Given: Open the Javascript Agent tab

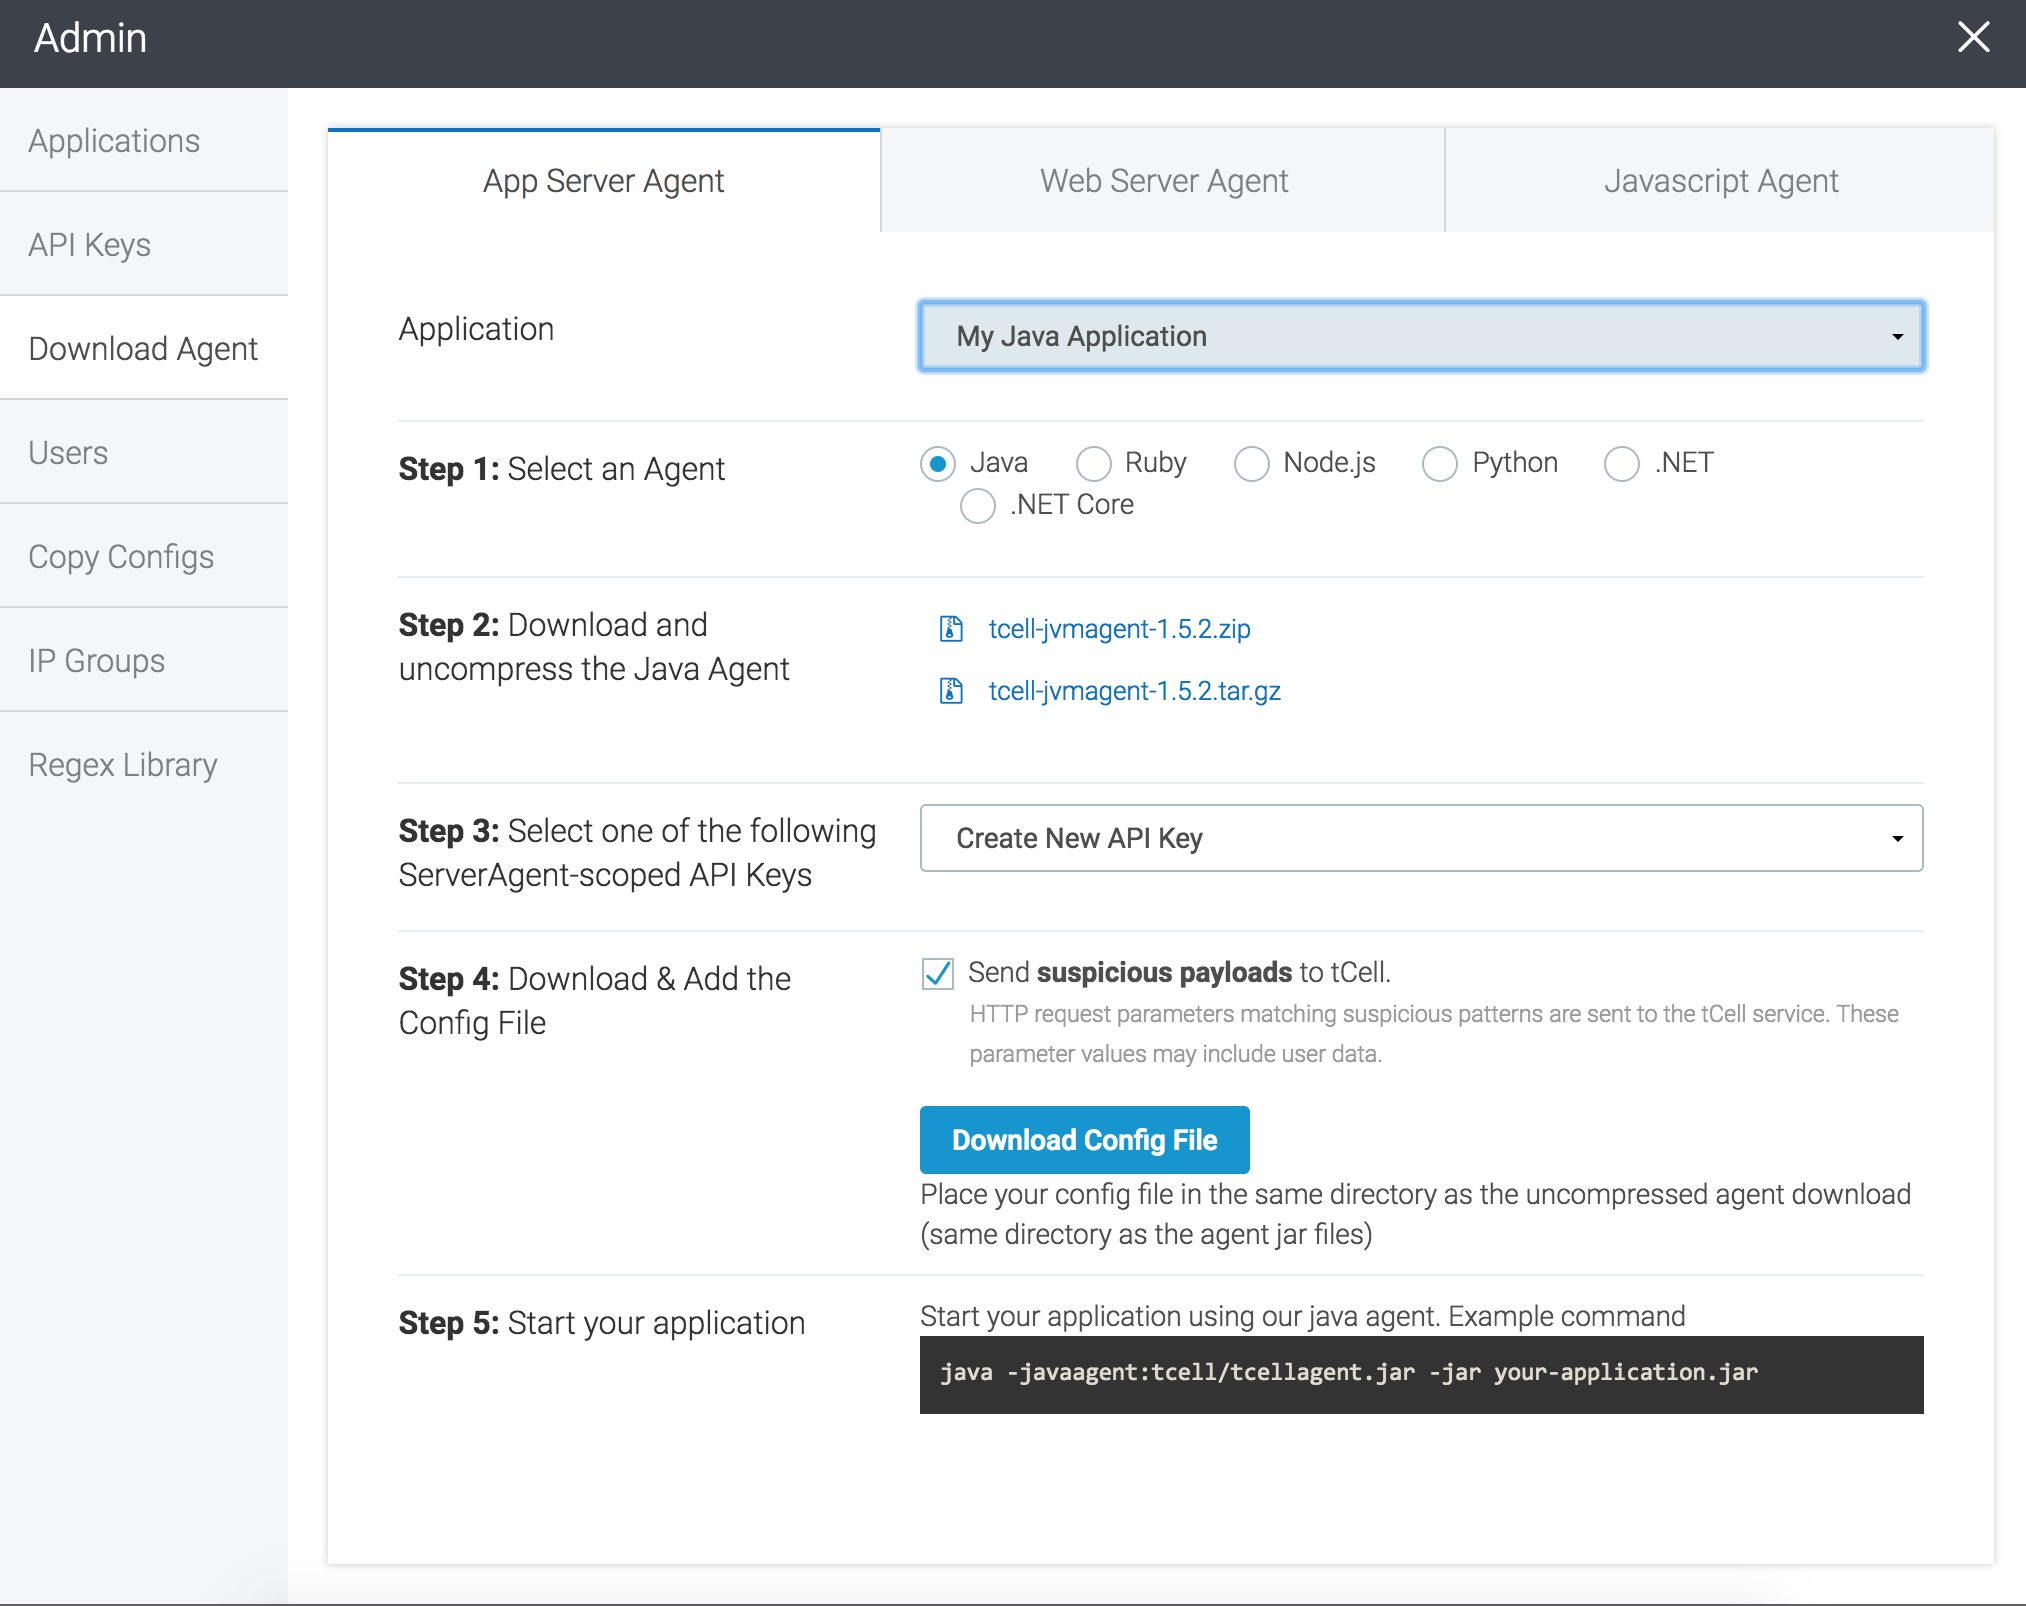Looking at the screenshot, I should point(1720,181).
